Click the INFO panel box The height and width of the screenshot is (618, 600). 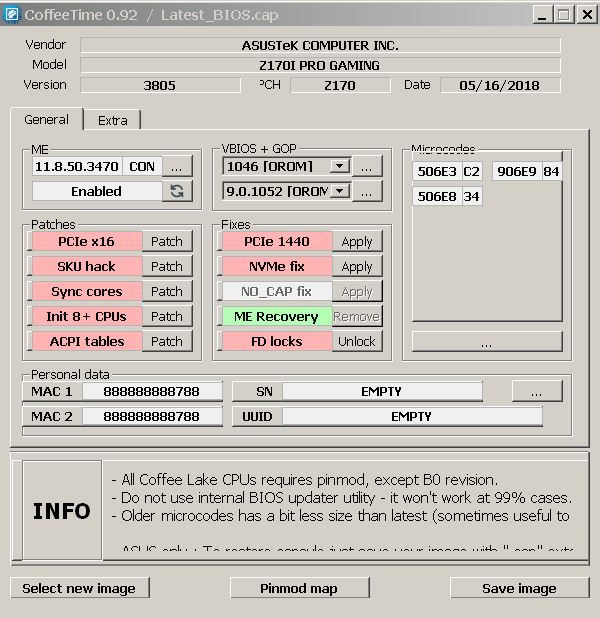point(62,510)
